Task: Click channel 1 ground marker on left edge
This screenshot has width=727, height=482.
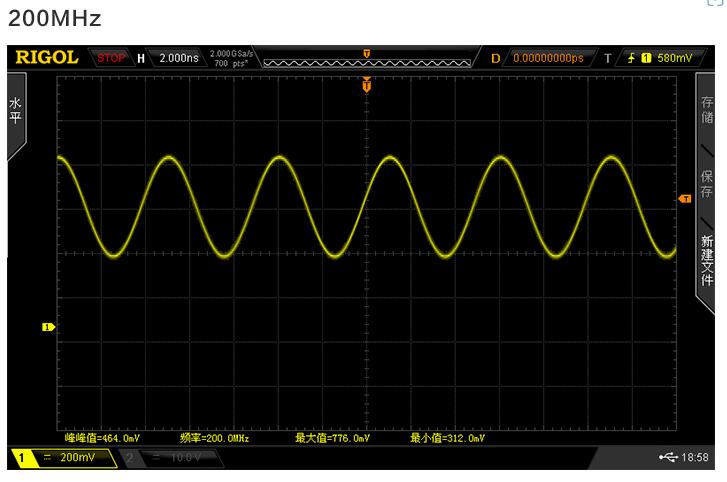Action: 47,327
